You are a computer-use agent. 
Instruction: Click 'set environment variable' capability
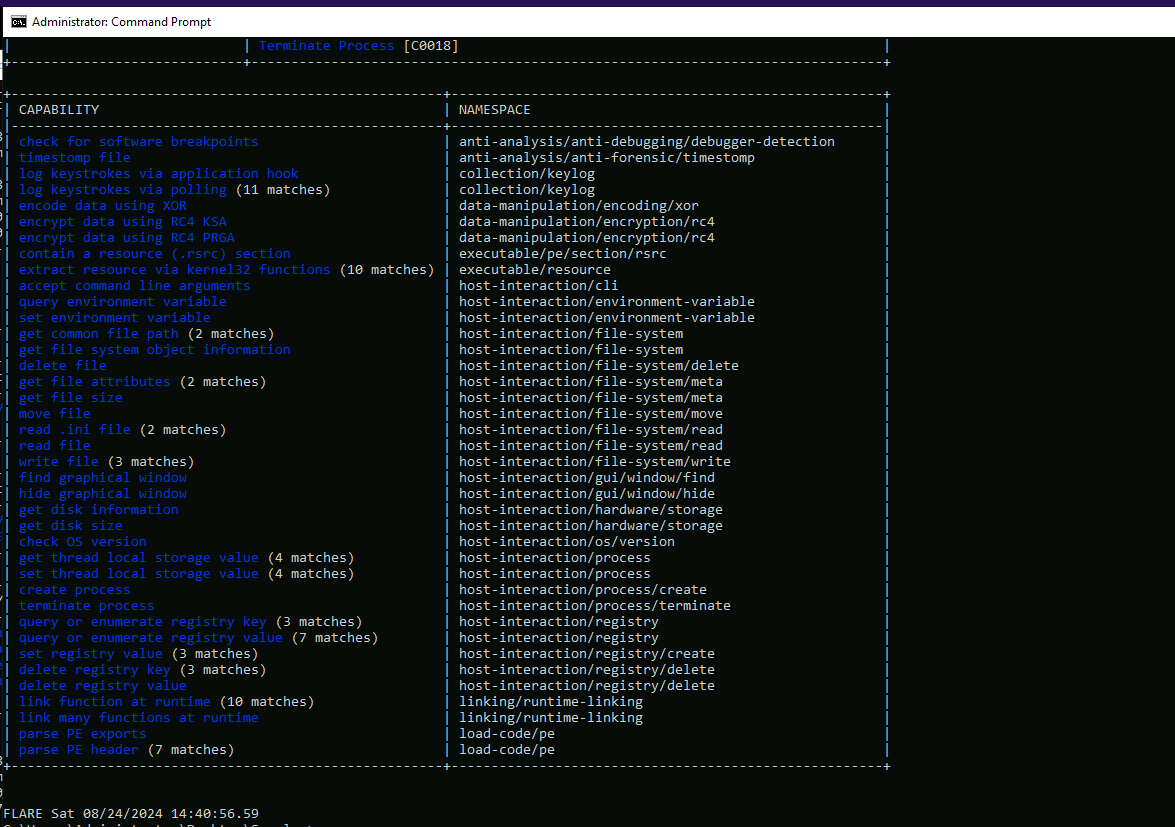(x=115, y=318)
